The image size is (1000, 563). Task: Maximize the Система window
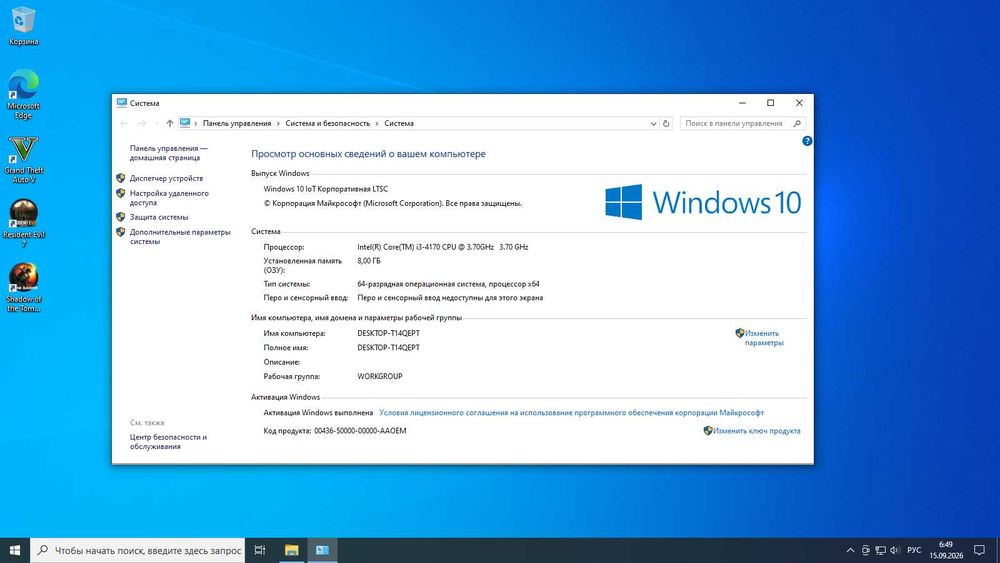[x=770, y=103]
